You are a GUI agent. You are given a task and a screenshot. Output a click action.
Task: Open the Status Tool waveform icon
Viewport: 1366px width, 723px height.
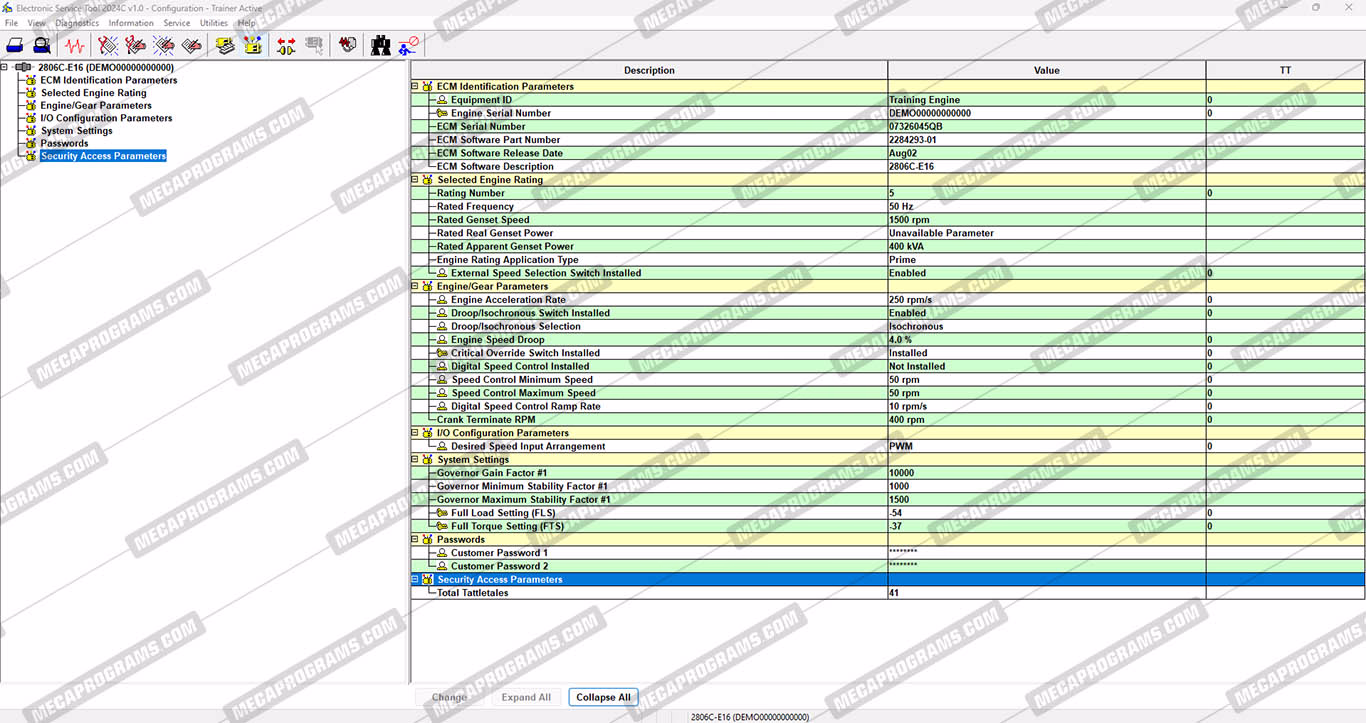click(x=74, y=45)
